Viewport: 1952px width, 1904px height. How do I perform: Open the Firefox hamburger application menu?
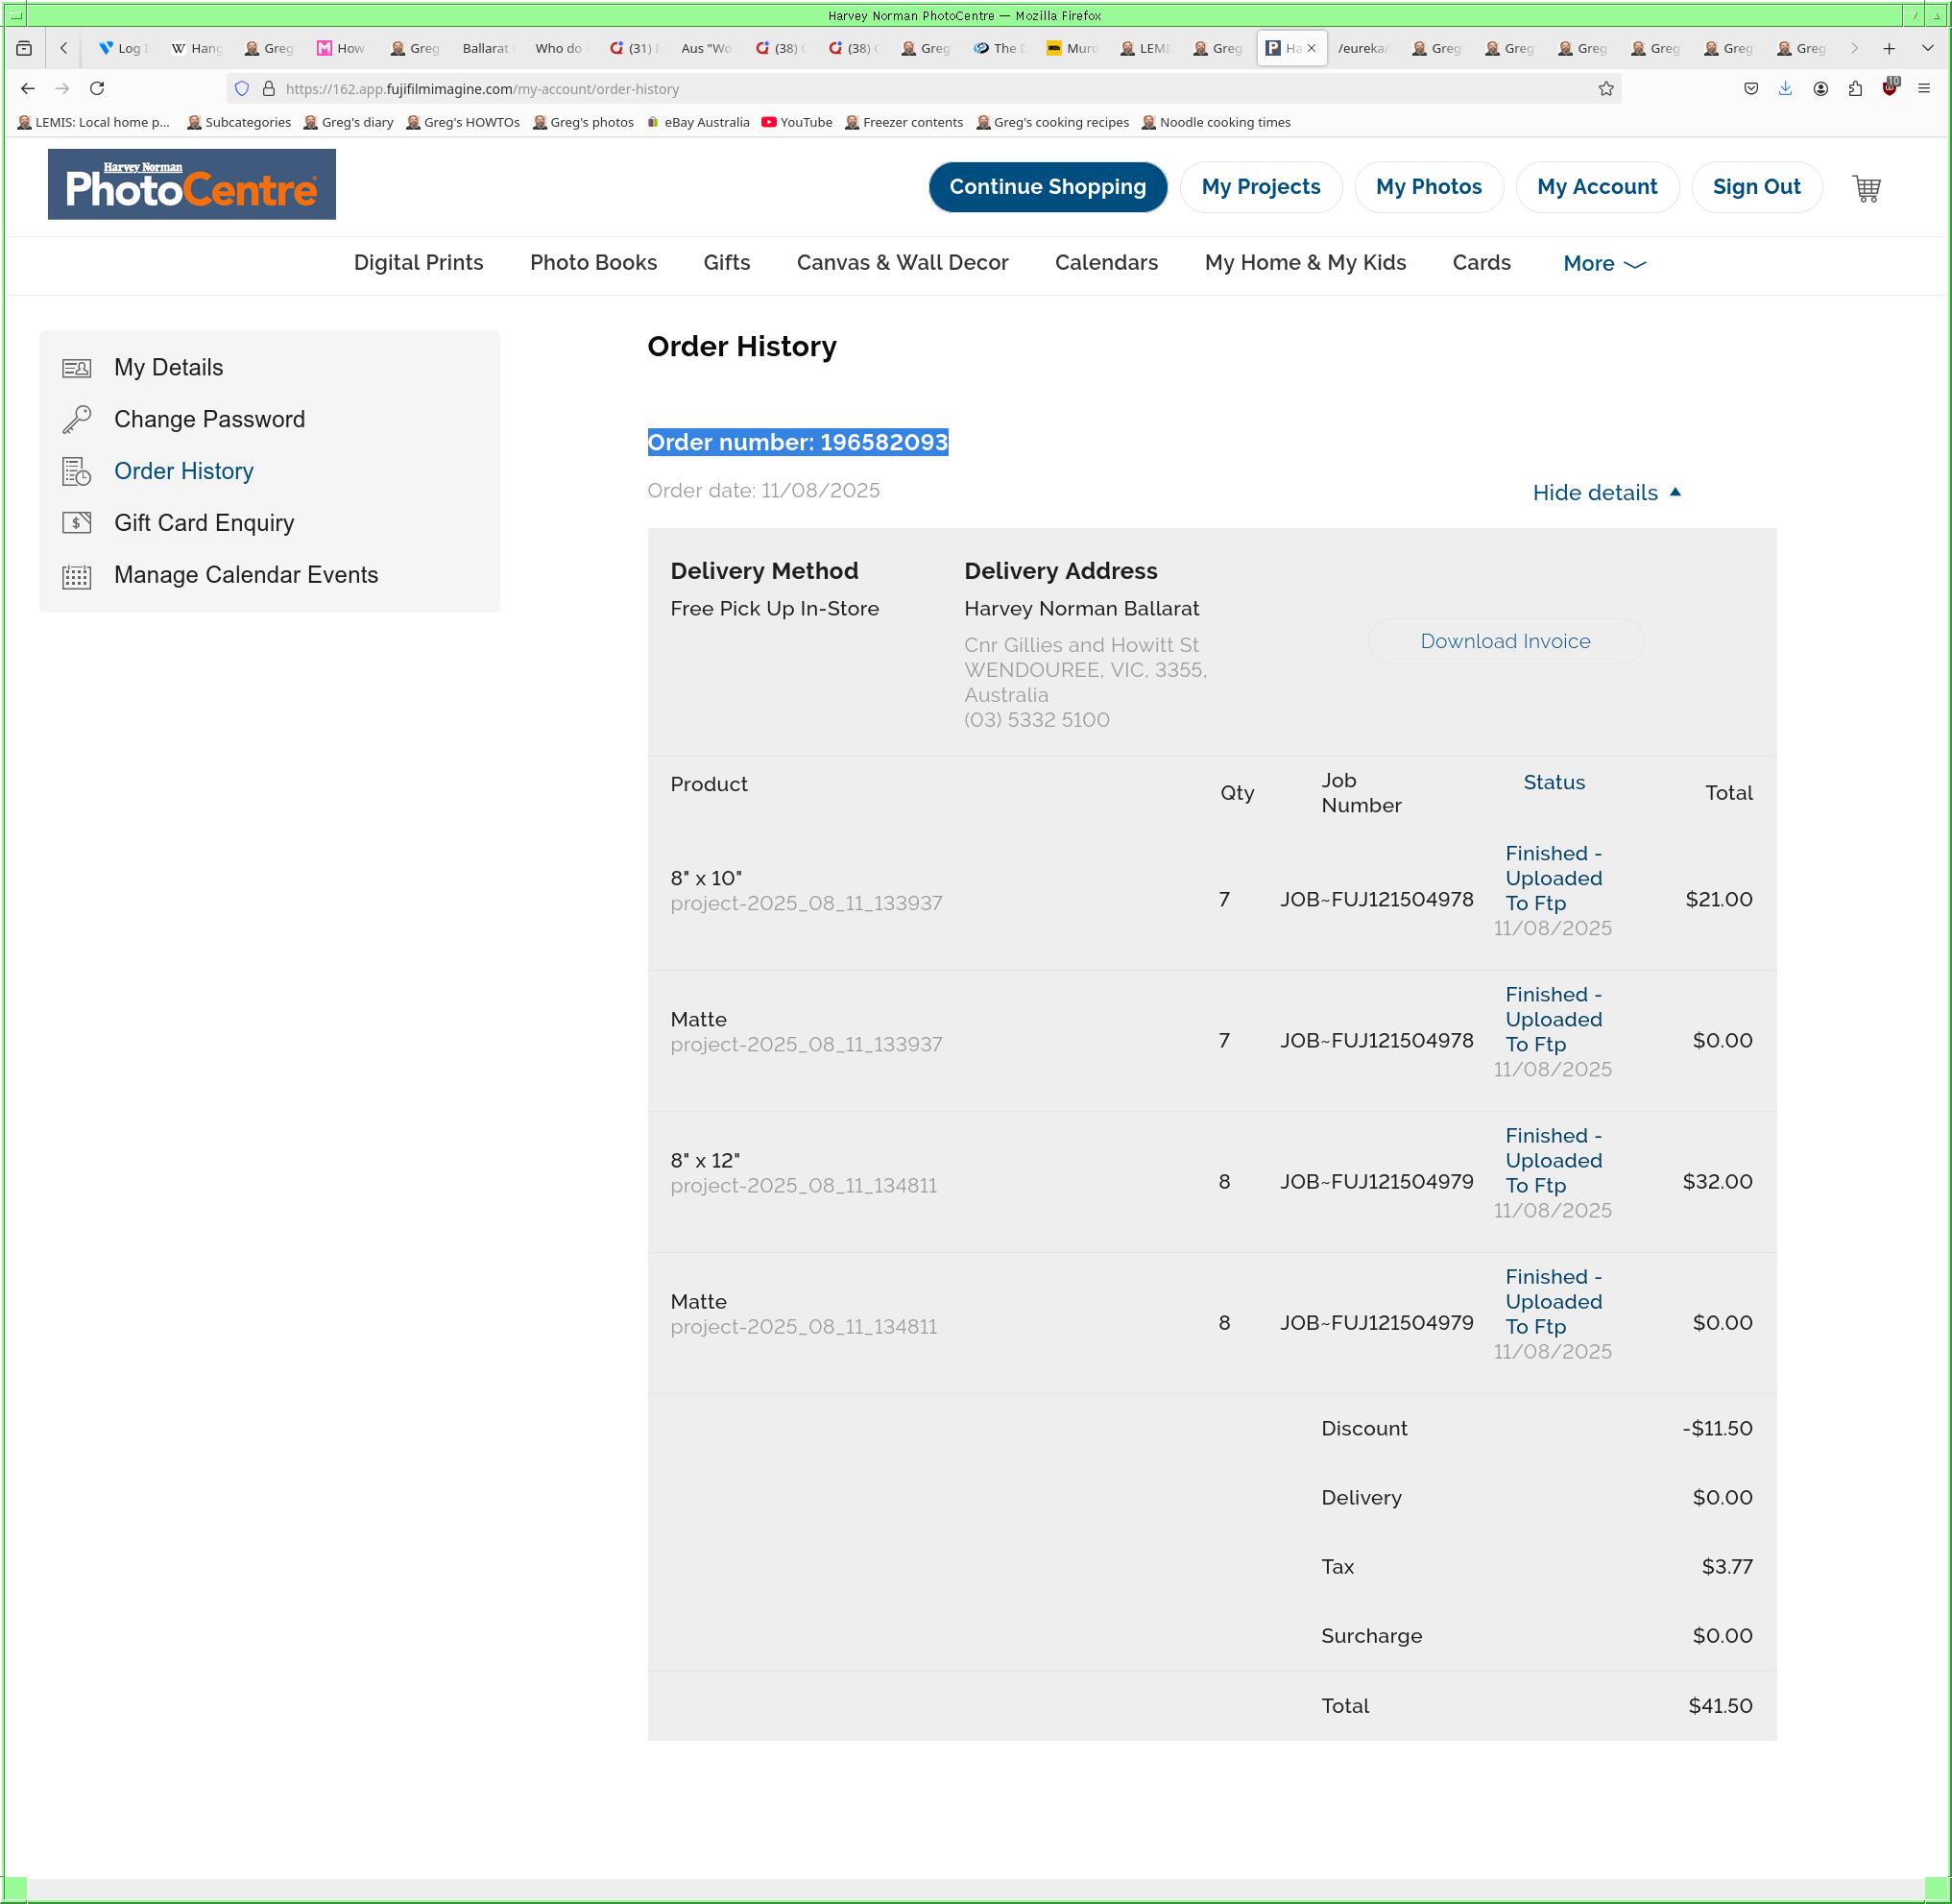click(1924, 89)
